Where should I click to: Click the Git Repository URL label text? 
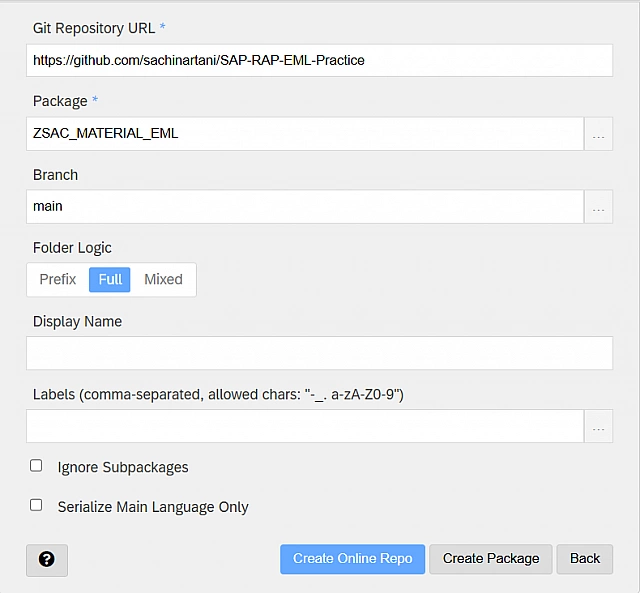click(x=93, y=28)
